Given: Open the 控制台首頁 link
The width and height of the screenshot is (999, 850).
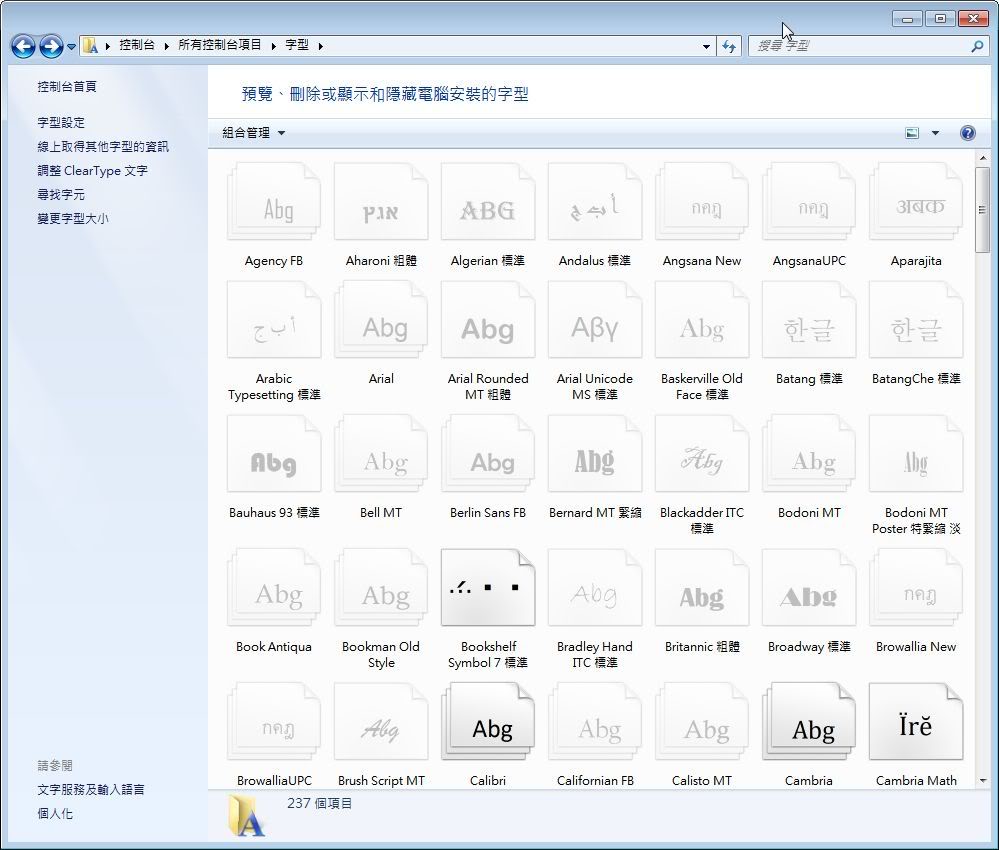Looking at the screenshot, I should click(67, 87).
